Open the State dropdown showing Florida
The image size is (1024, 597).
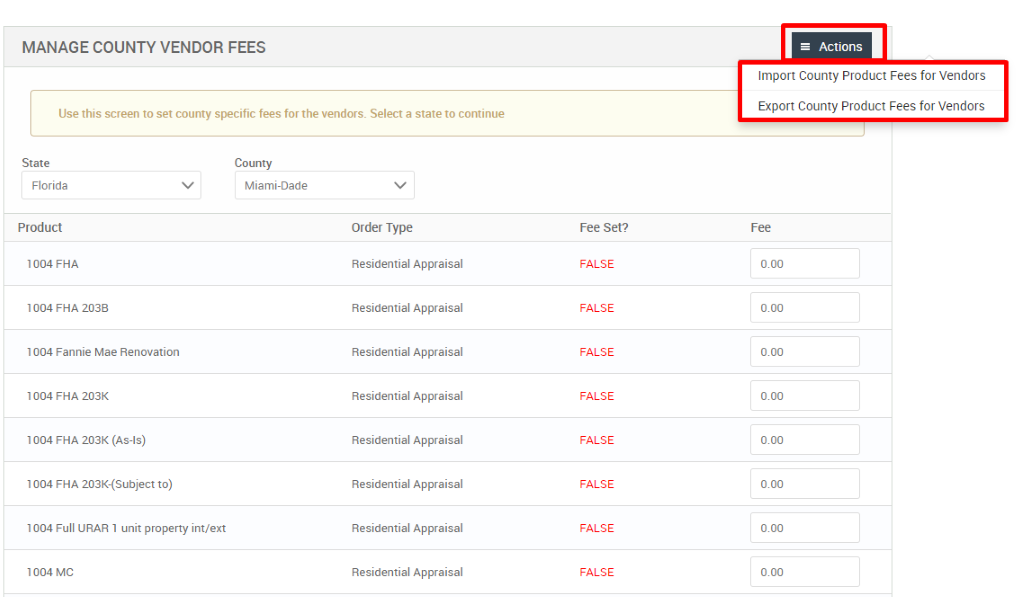click(110, 185)
